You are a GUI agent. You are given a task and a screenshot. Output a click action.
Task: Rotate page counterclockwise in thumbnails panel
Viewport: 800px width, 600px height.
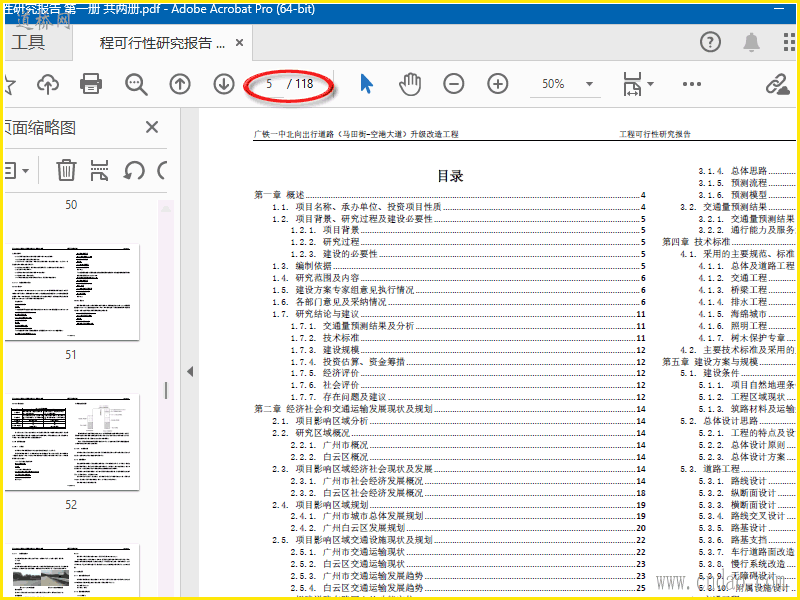coord(134,170)
